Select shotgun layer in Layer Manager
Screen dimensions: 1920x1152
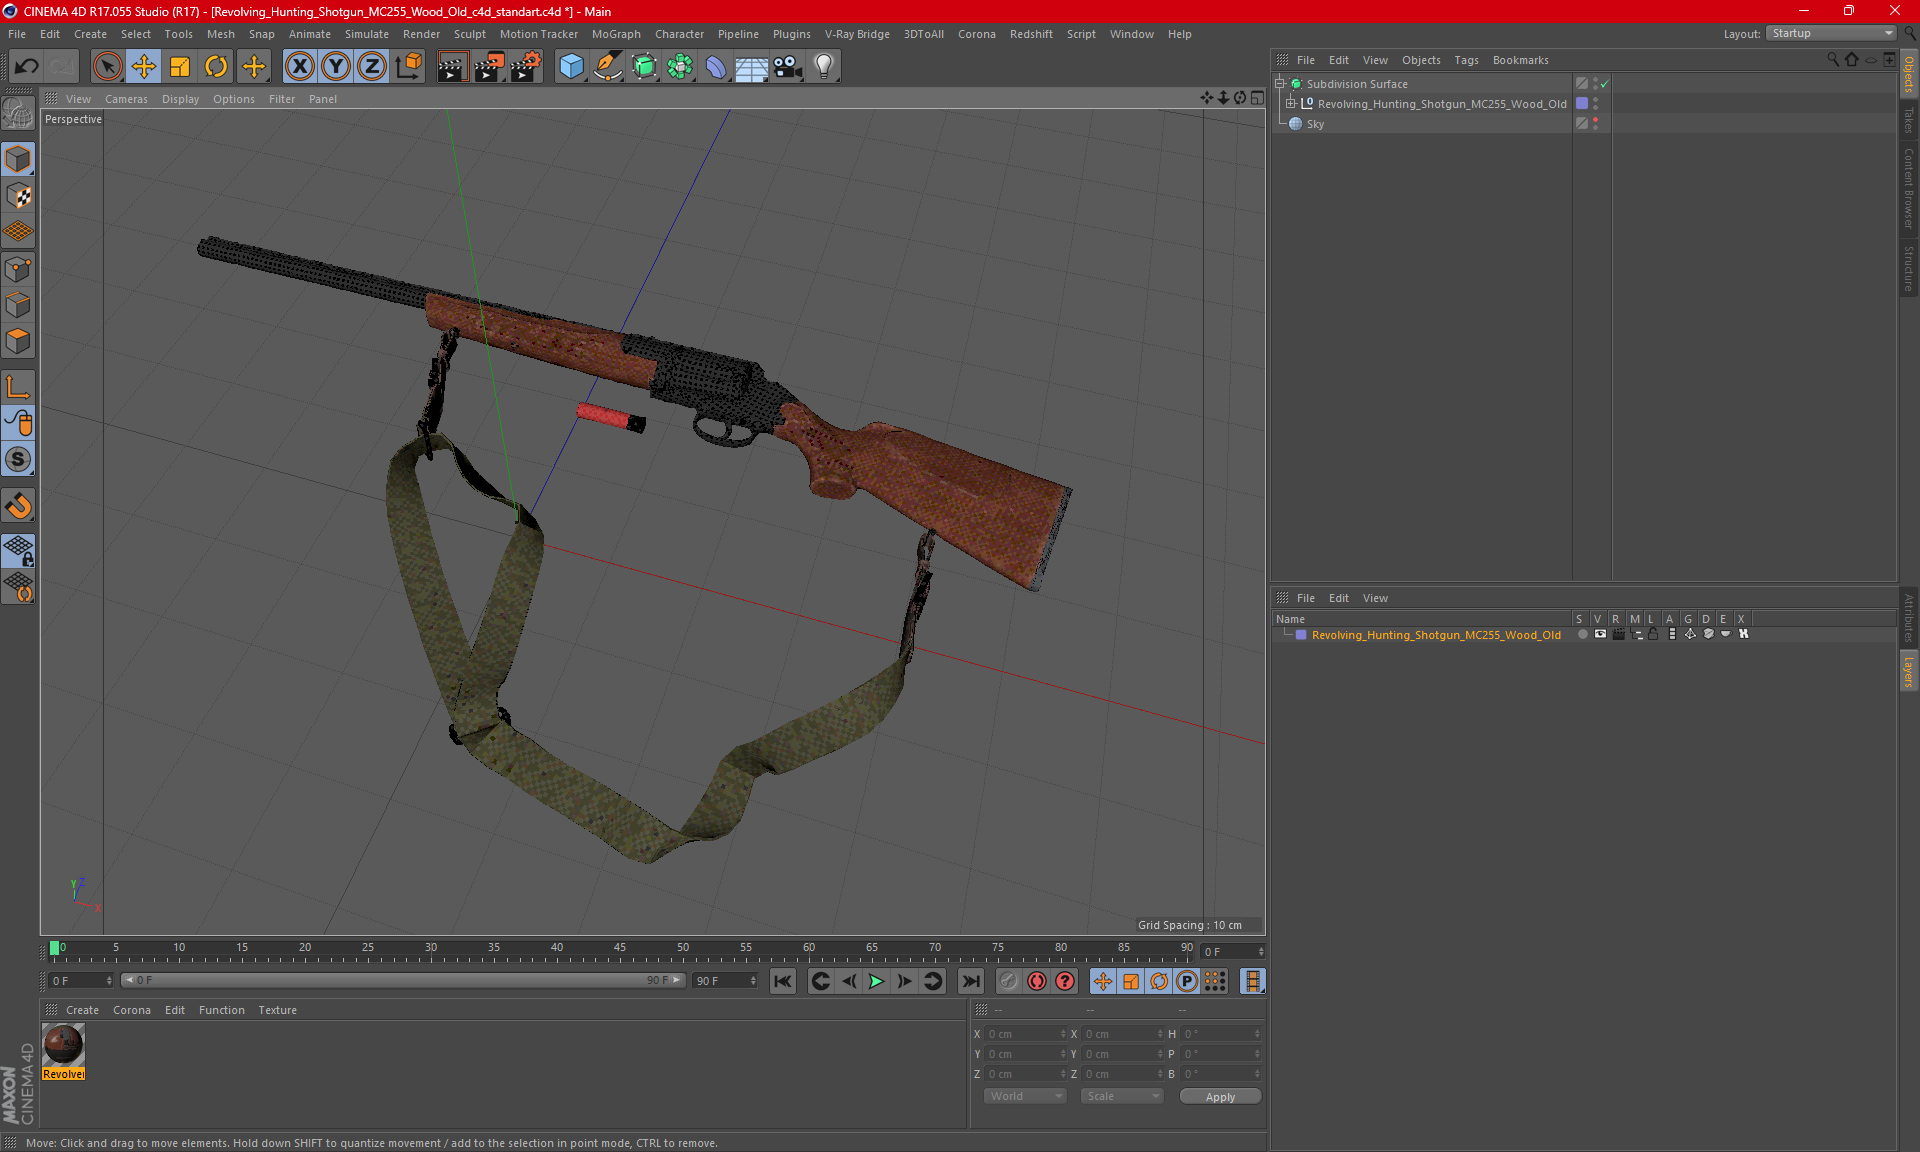point(1436,635)
